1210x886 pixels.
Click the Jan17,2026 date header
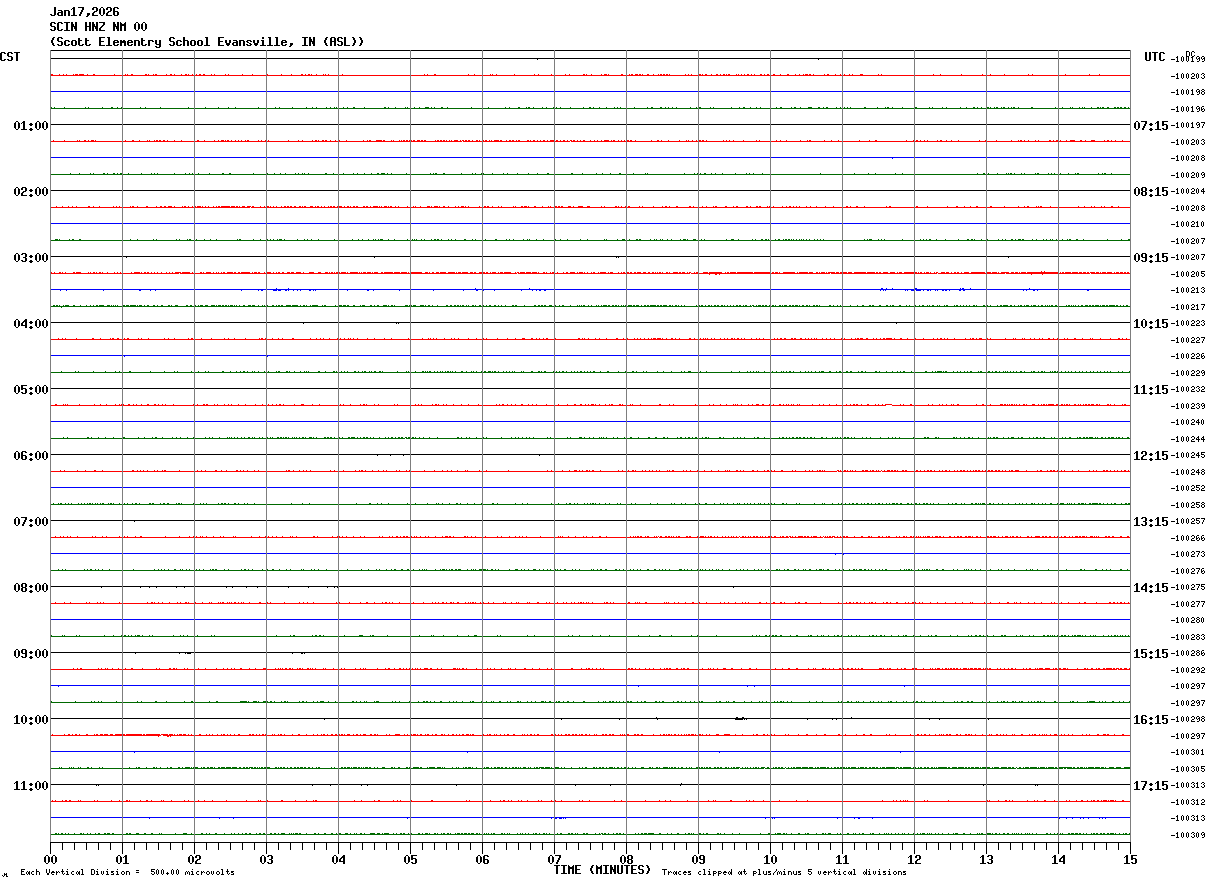click(x=85, y=12)
